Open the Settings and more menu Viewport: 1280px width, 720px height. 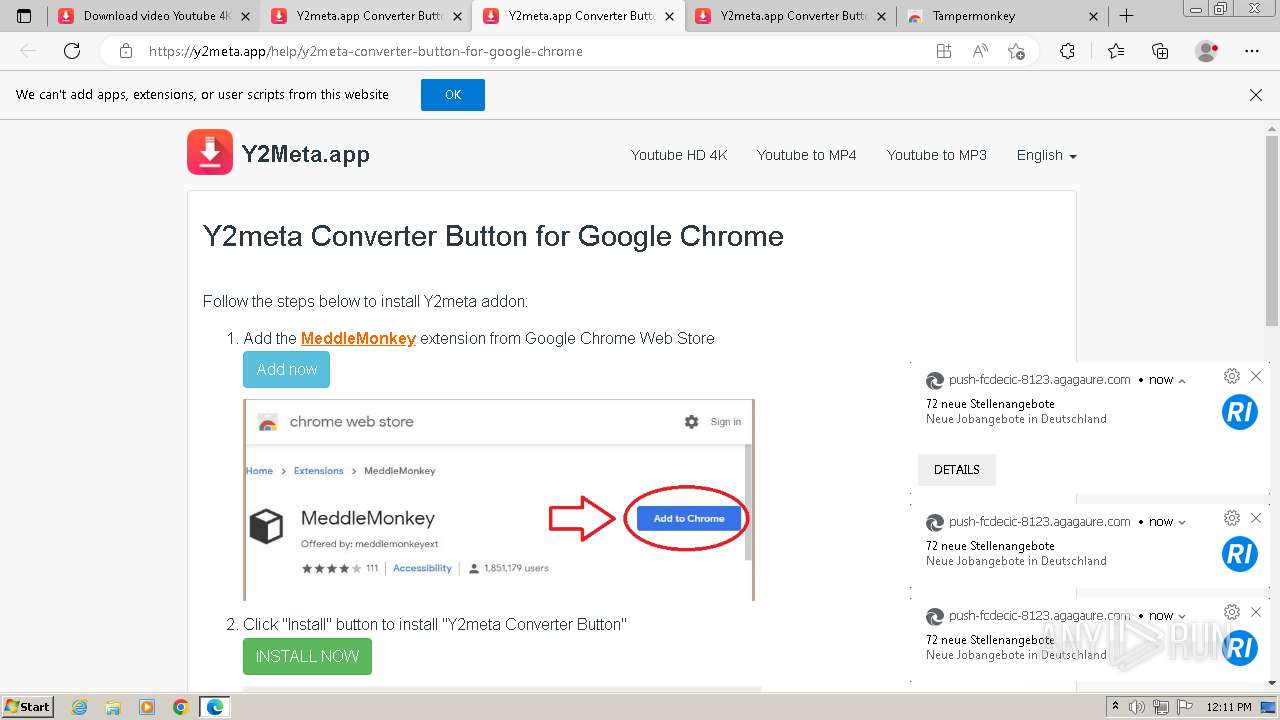(x=1252, y=51)
